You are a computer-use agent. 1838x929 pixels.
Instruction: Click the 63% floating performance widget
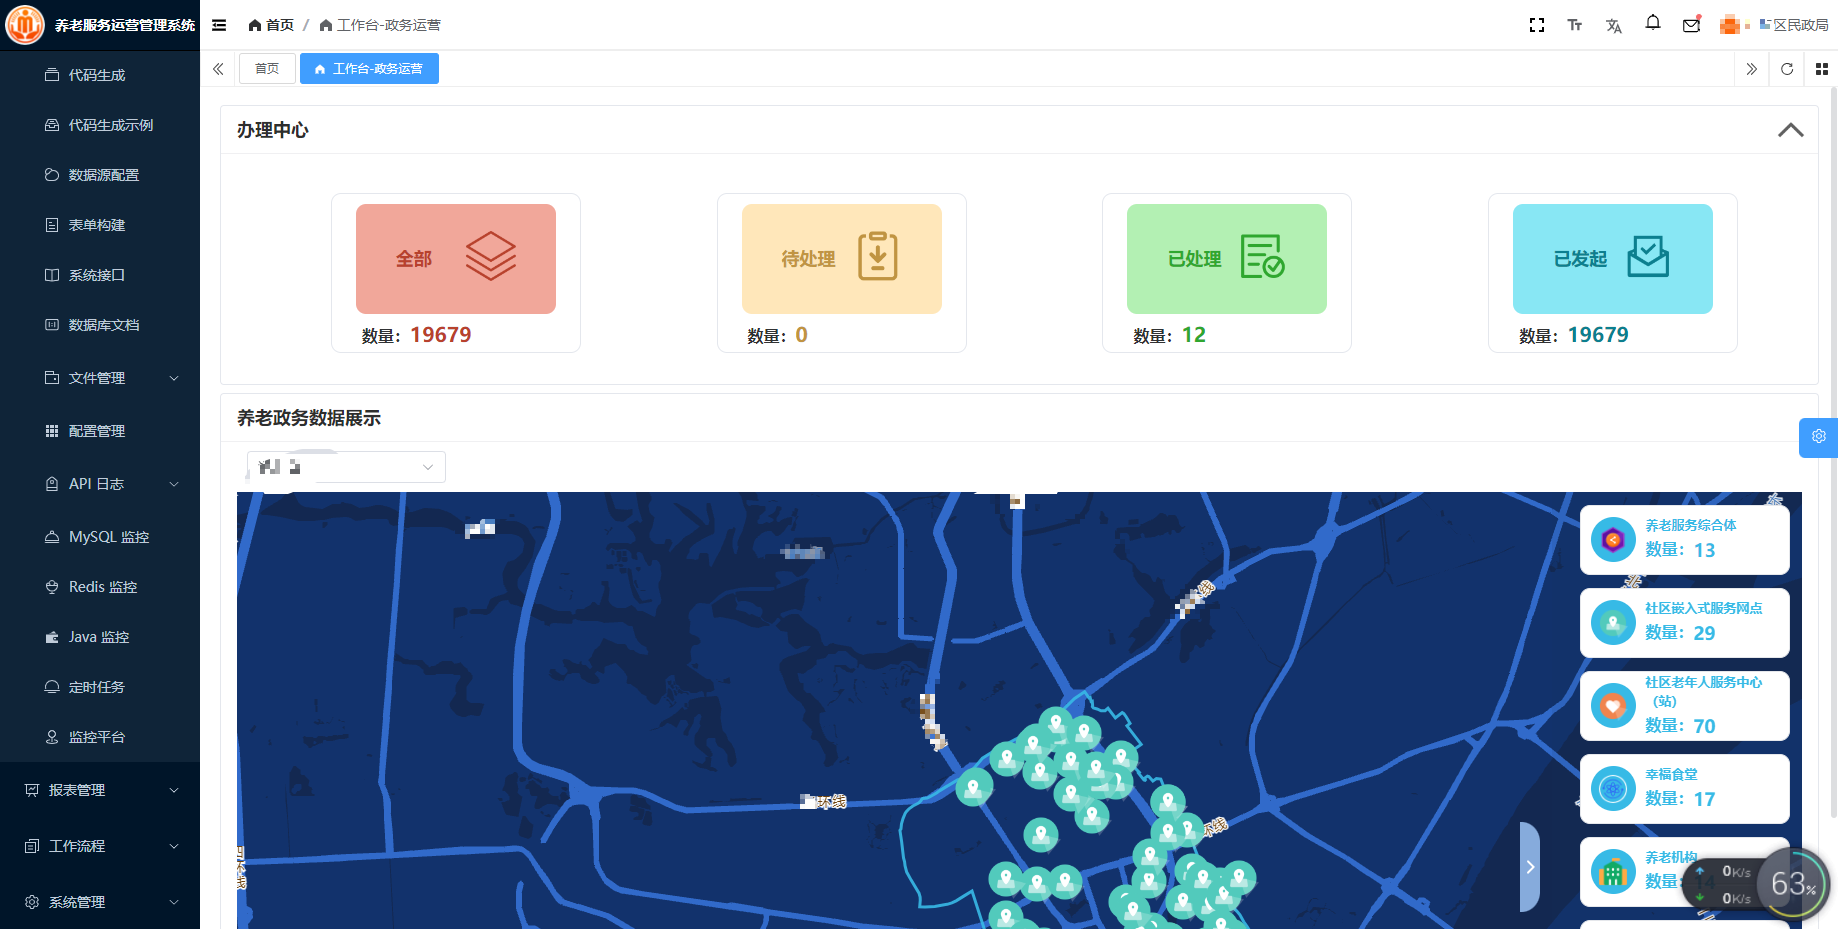[x=1794, y=883]
